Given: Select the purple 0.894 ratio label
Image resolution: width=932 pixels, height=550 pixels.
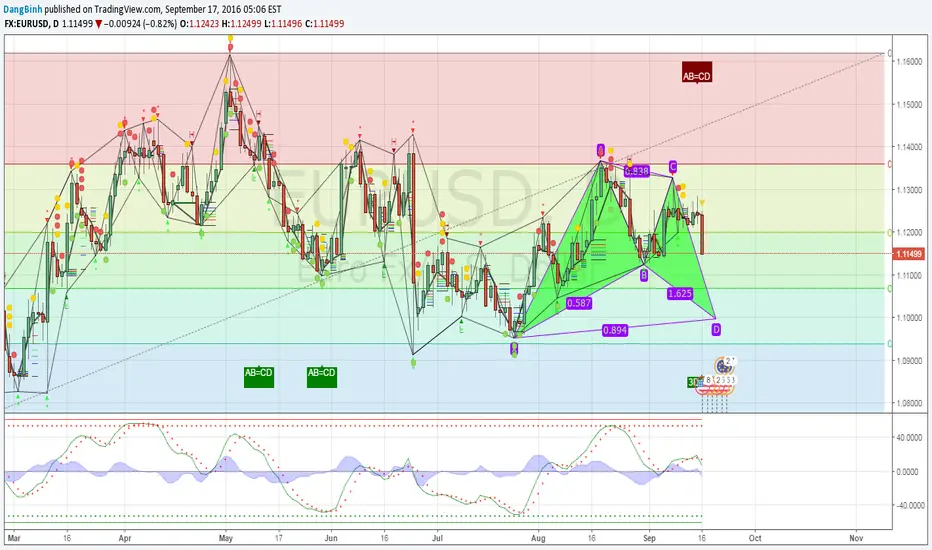Looking at the screenshot, I should point(615,330).
